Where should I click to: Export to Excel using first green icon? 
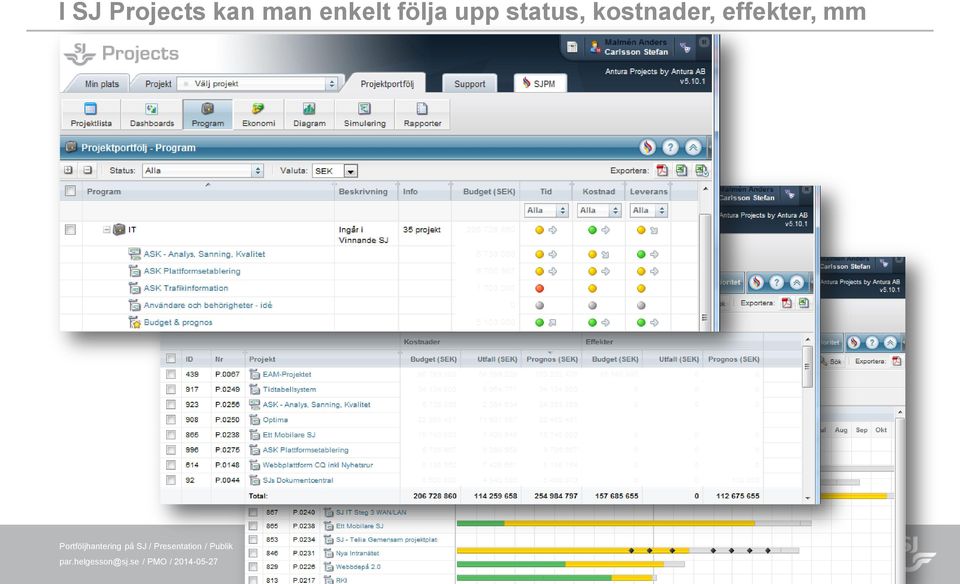pyautogui.click(x=681, y=170)
